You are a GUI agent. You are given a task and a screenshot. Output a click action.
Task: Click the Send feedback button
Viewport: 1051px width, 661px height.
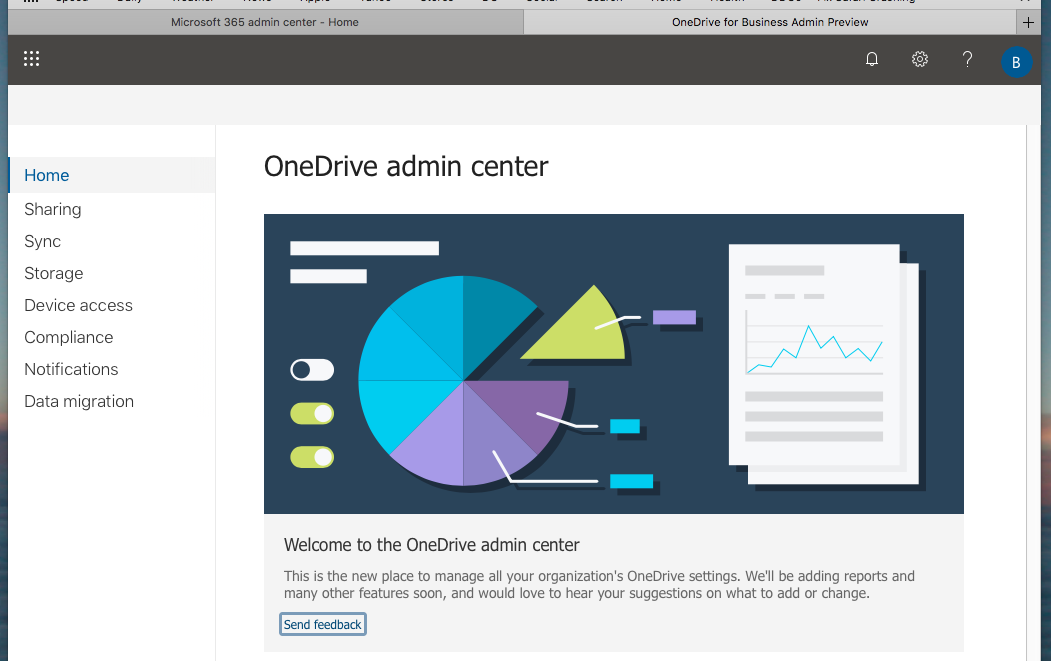pos(322,624)
